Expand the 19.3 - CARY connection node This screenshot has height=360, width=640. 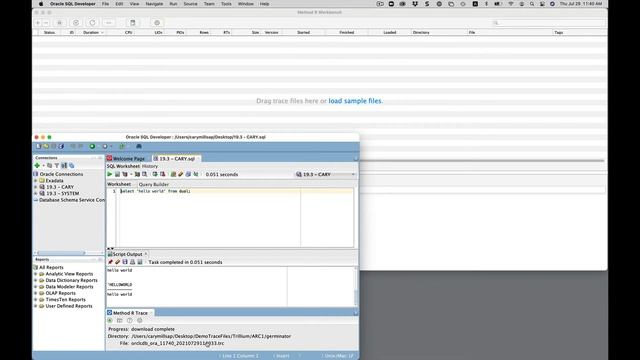click(x=36, y=187)
